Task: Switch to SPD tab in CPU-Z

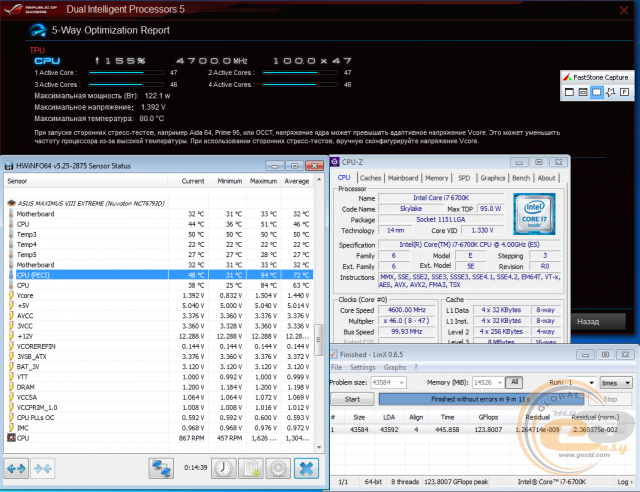Action: pyautogui.click(x=464, y=178)
